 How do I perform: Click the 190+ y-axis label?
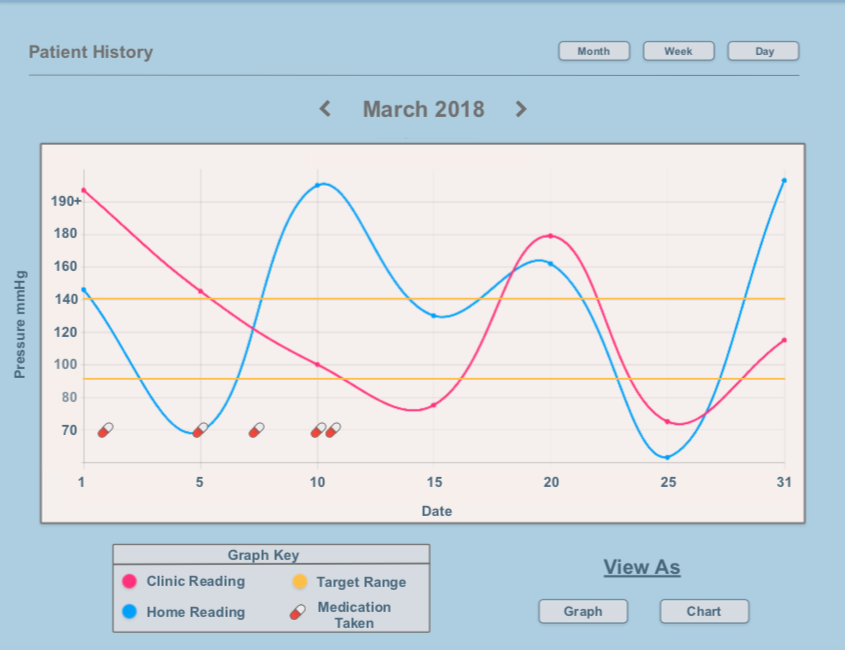point(66,201)
